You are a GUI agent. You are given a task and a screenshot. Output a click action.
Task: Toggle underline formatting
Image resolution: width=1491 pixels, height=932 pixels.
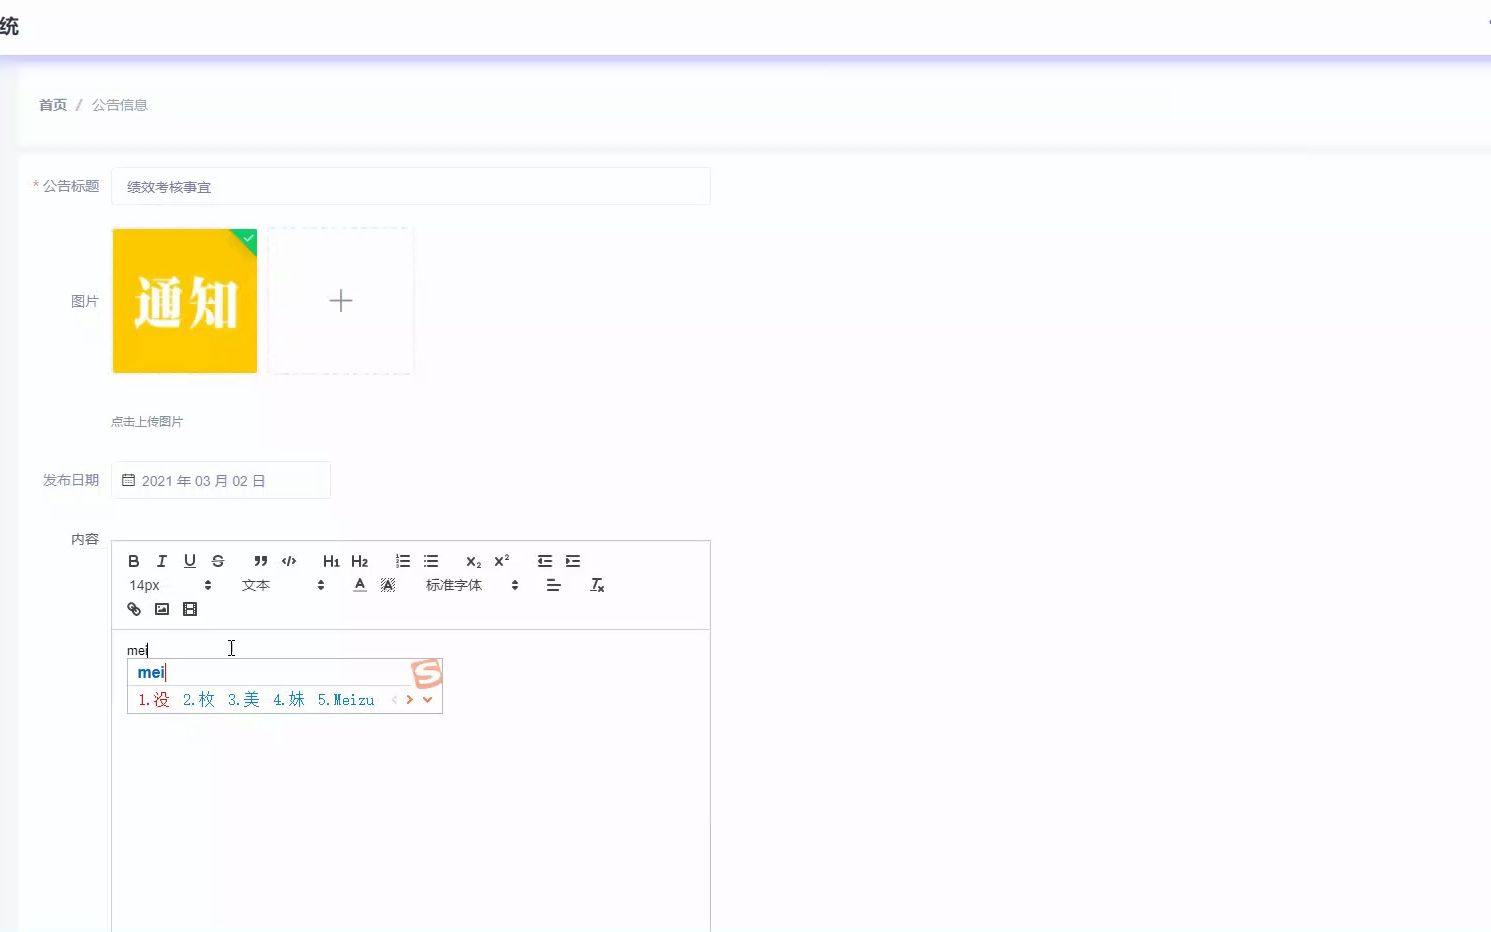[x=190, y=561]
